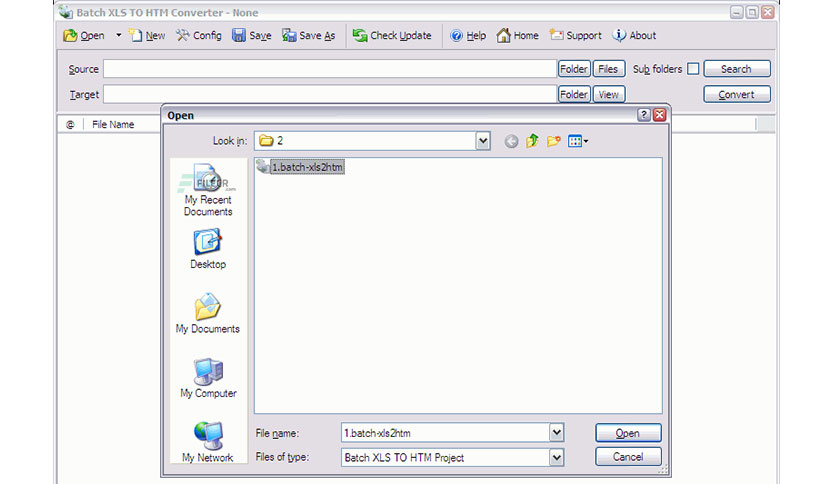The image size is (836, 484).
Task: Open My Computer in places bar
Action: (208, 378)
